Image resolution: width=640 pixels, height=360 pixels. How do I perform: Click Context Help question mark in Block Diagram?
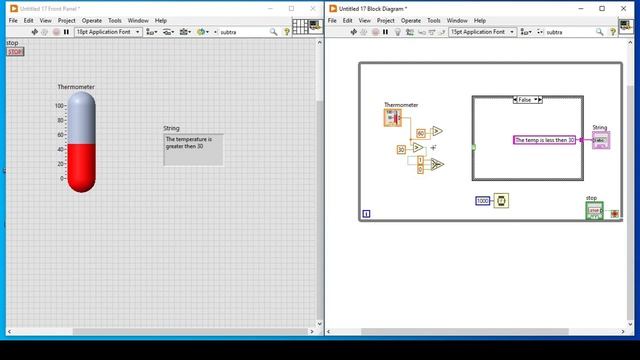(613, 32)
